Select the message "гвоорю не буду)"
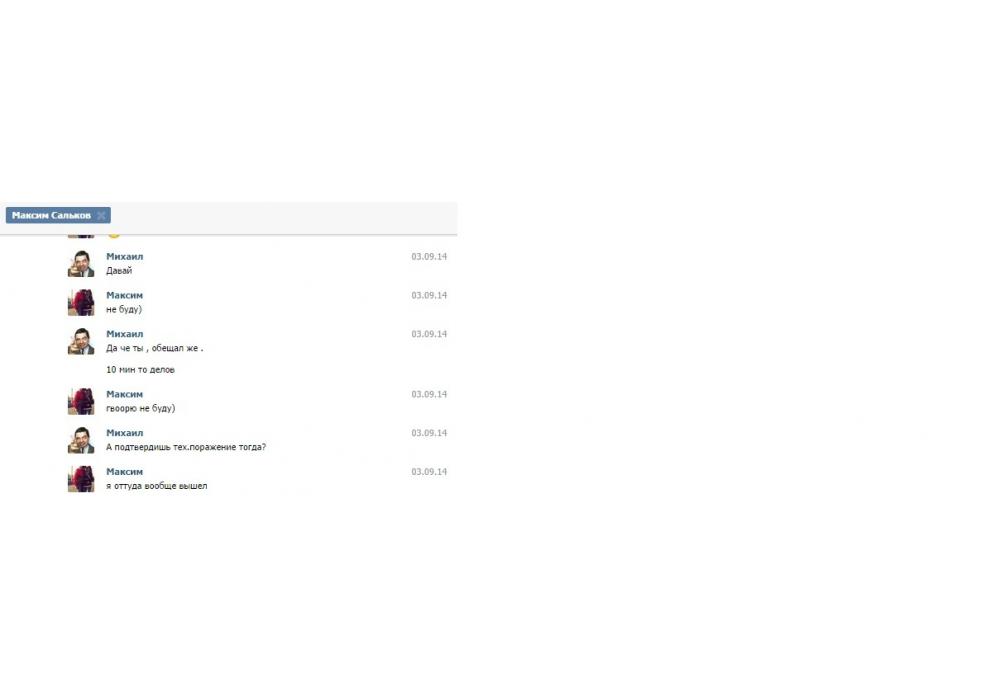This screenshot has width=1000, height=700. [140, 408]
